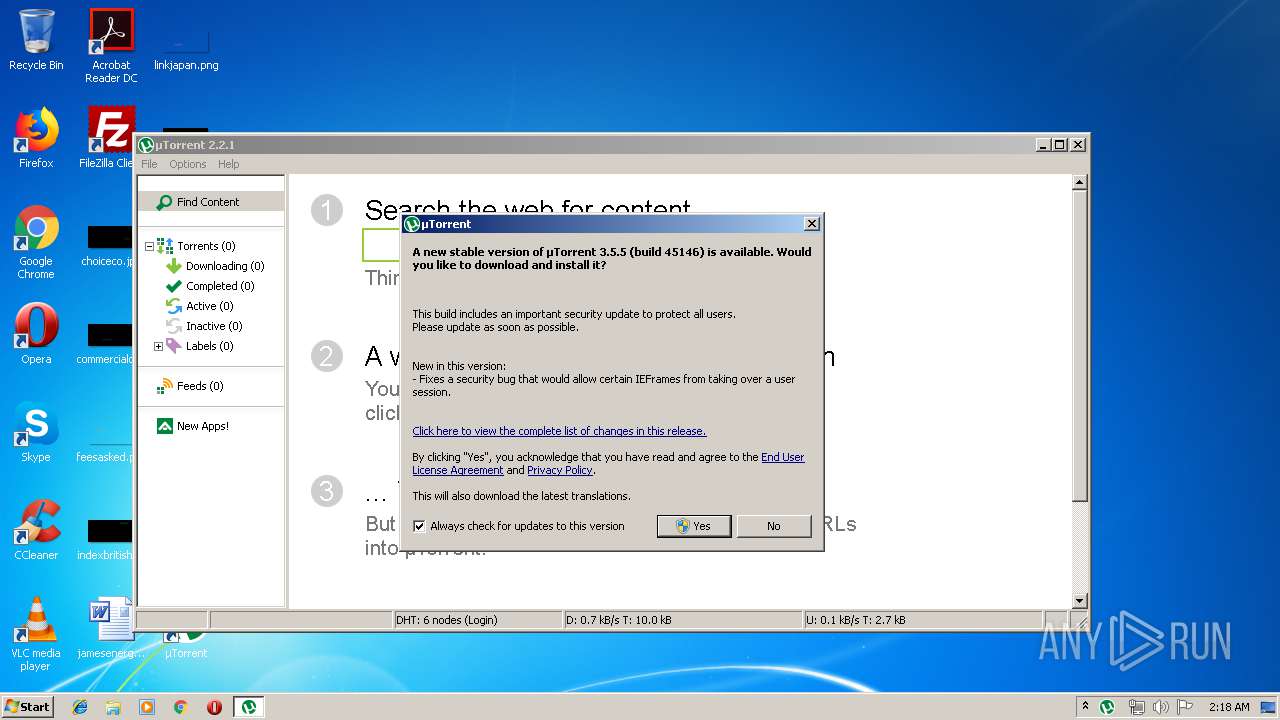Screen dimensions: 1280x720
Task: Open Action Center flag icon
Action: pyautogui.click(x=1185, y=707)
